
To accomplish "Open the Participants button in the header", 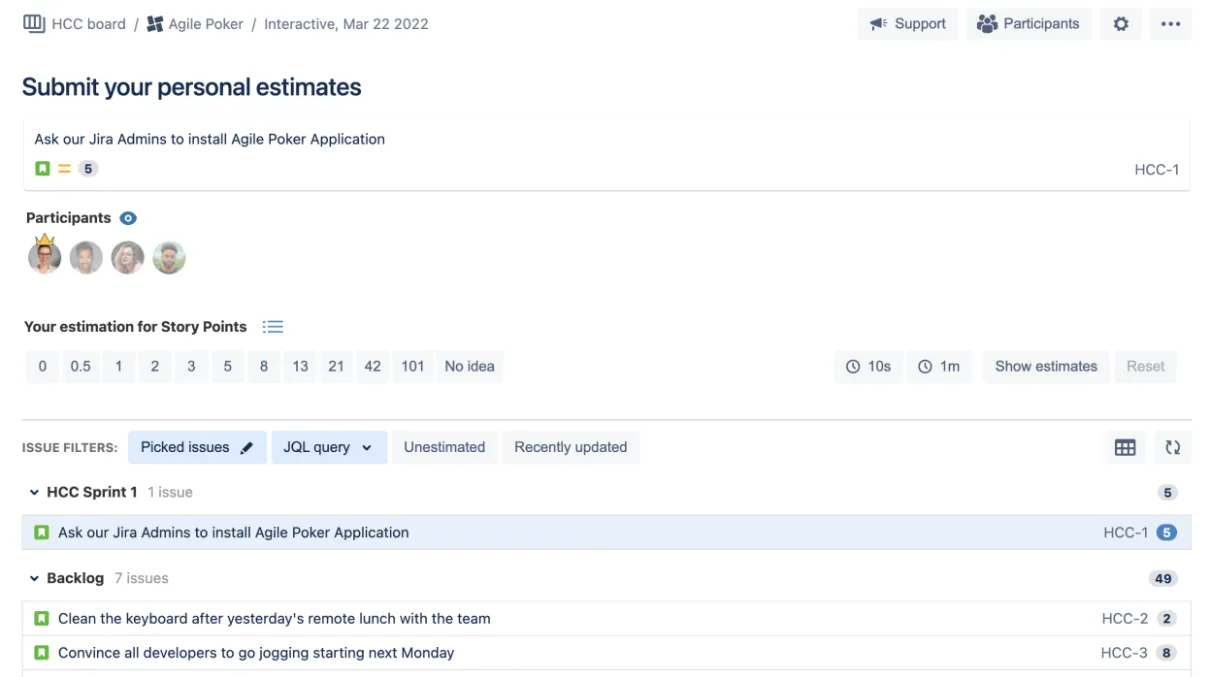I will [x=1028, y=24].
